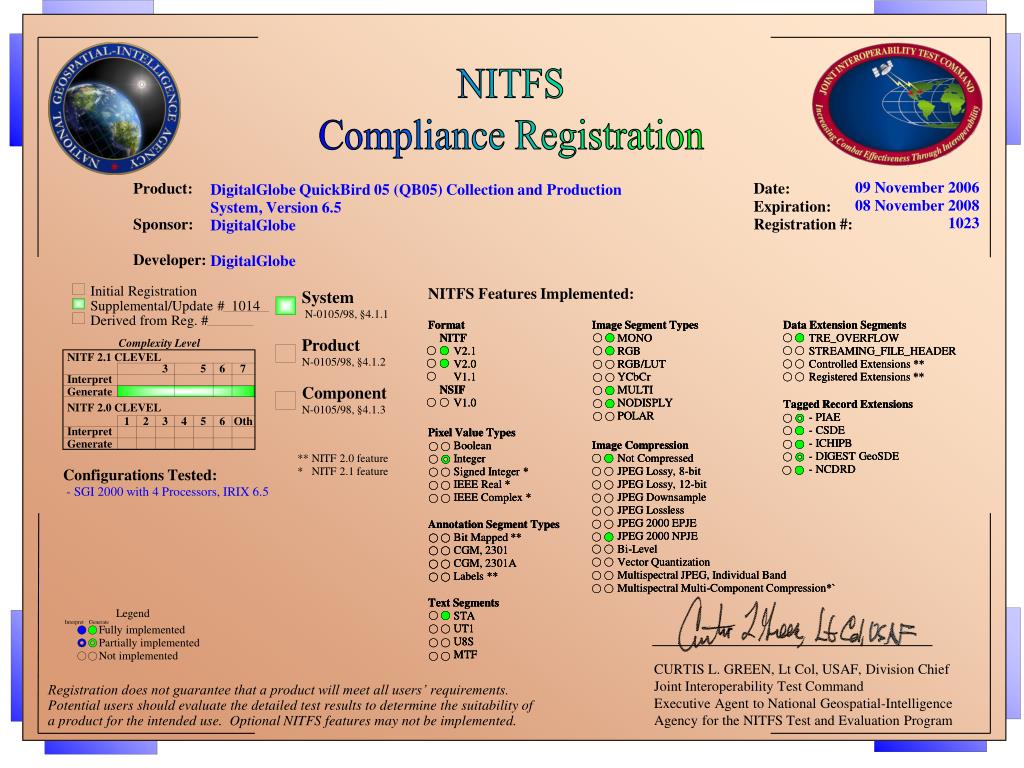Click the CURTIS L. GREEN, Division Chief line
The image size is (1024, 768).
pos(801,669)
